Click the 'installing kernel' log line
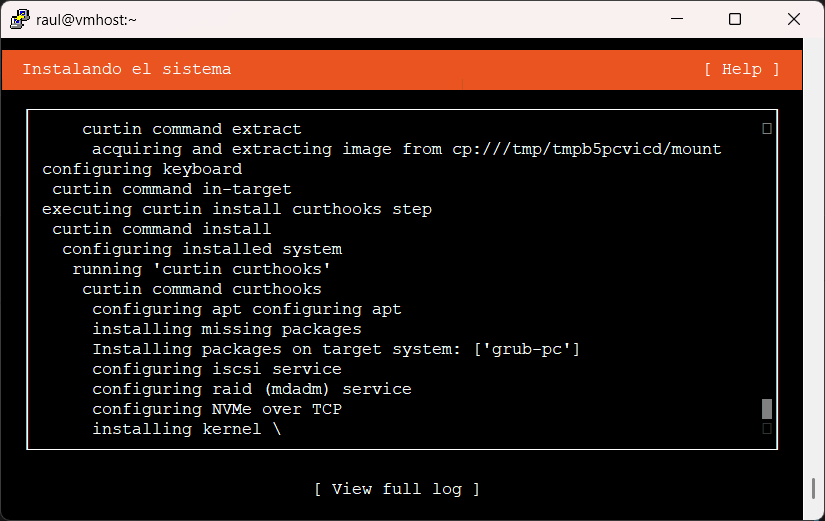This screenshot has height=521, width=825. click(187, 429)
